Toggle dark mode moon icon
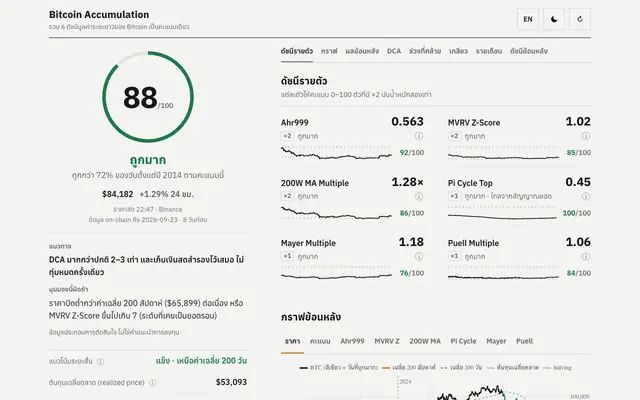The width and height of the screenshot is (640, 400). pyautogui.click(x=554, y=19)
